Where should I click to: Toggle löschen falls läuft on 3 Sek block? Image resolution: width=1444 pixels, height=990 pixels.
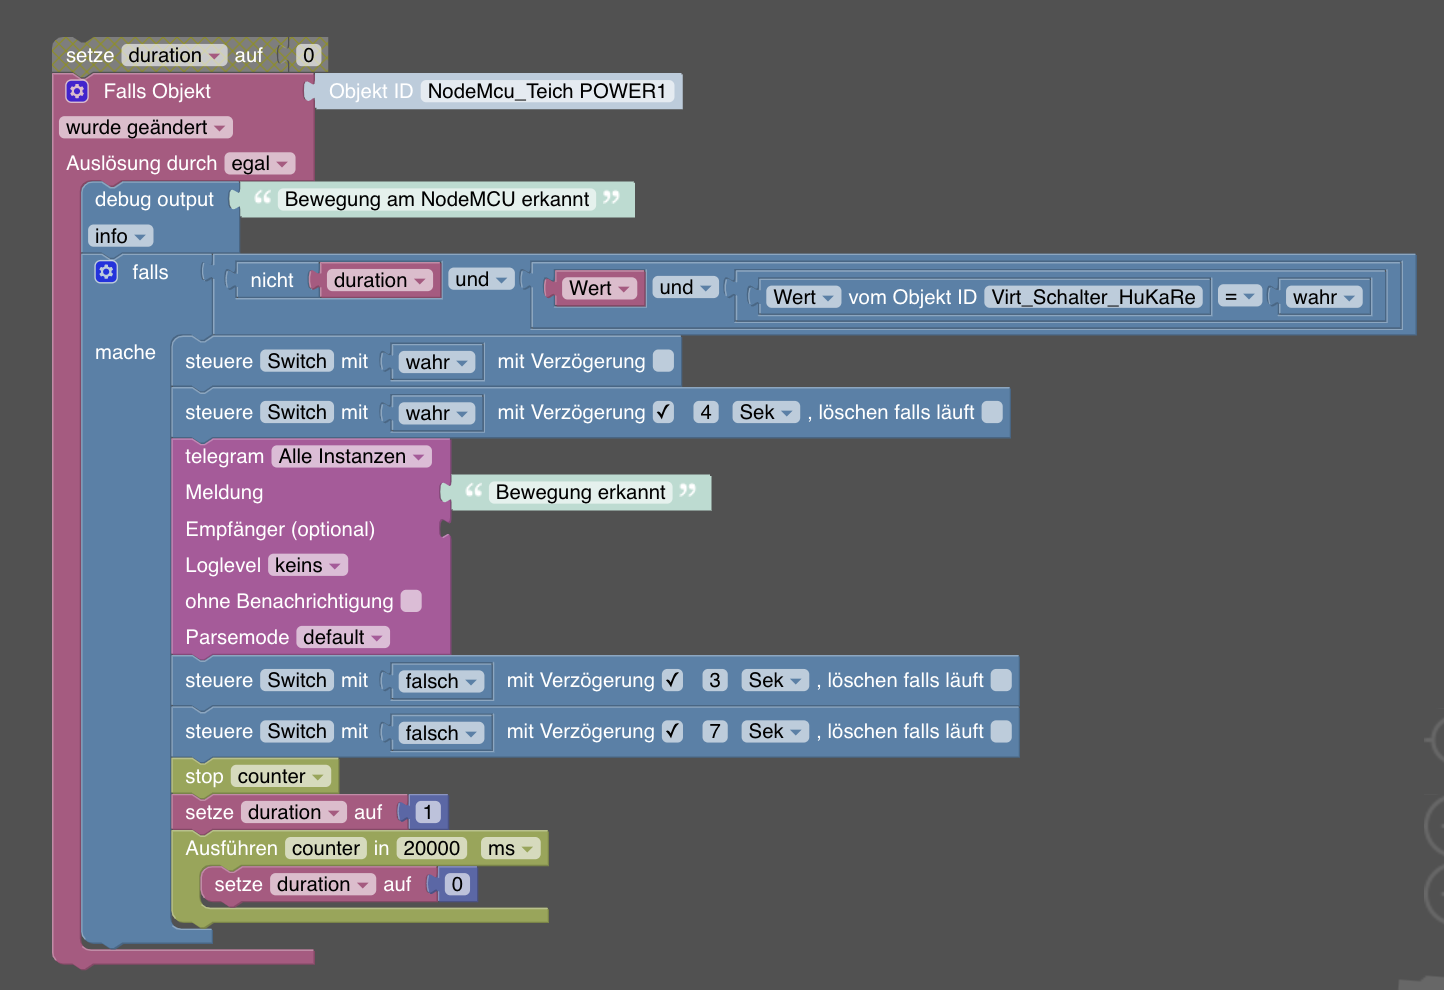[1001, 680]
